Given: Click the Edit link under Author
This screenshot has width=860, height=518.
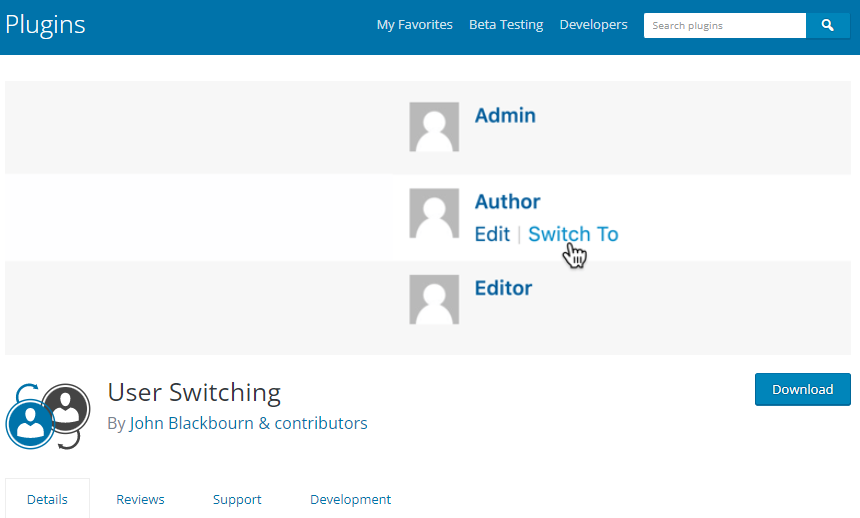Looking at the screenshot, I should (x=492, y=234).
